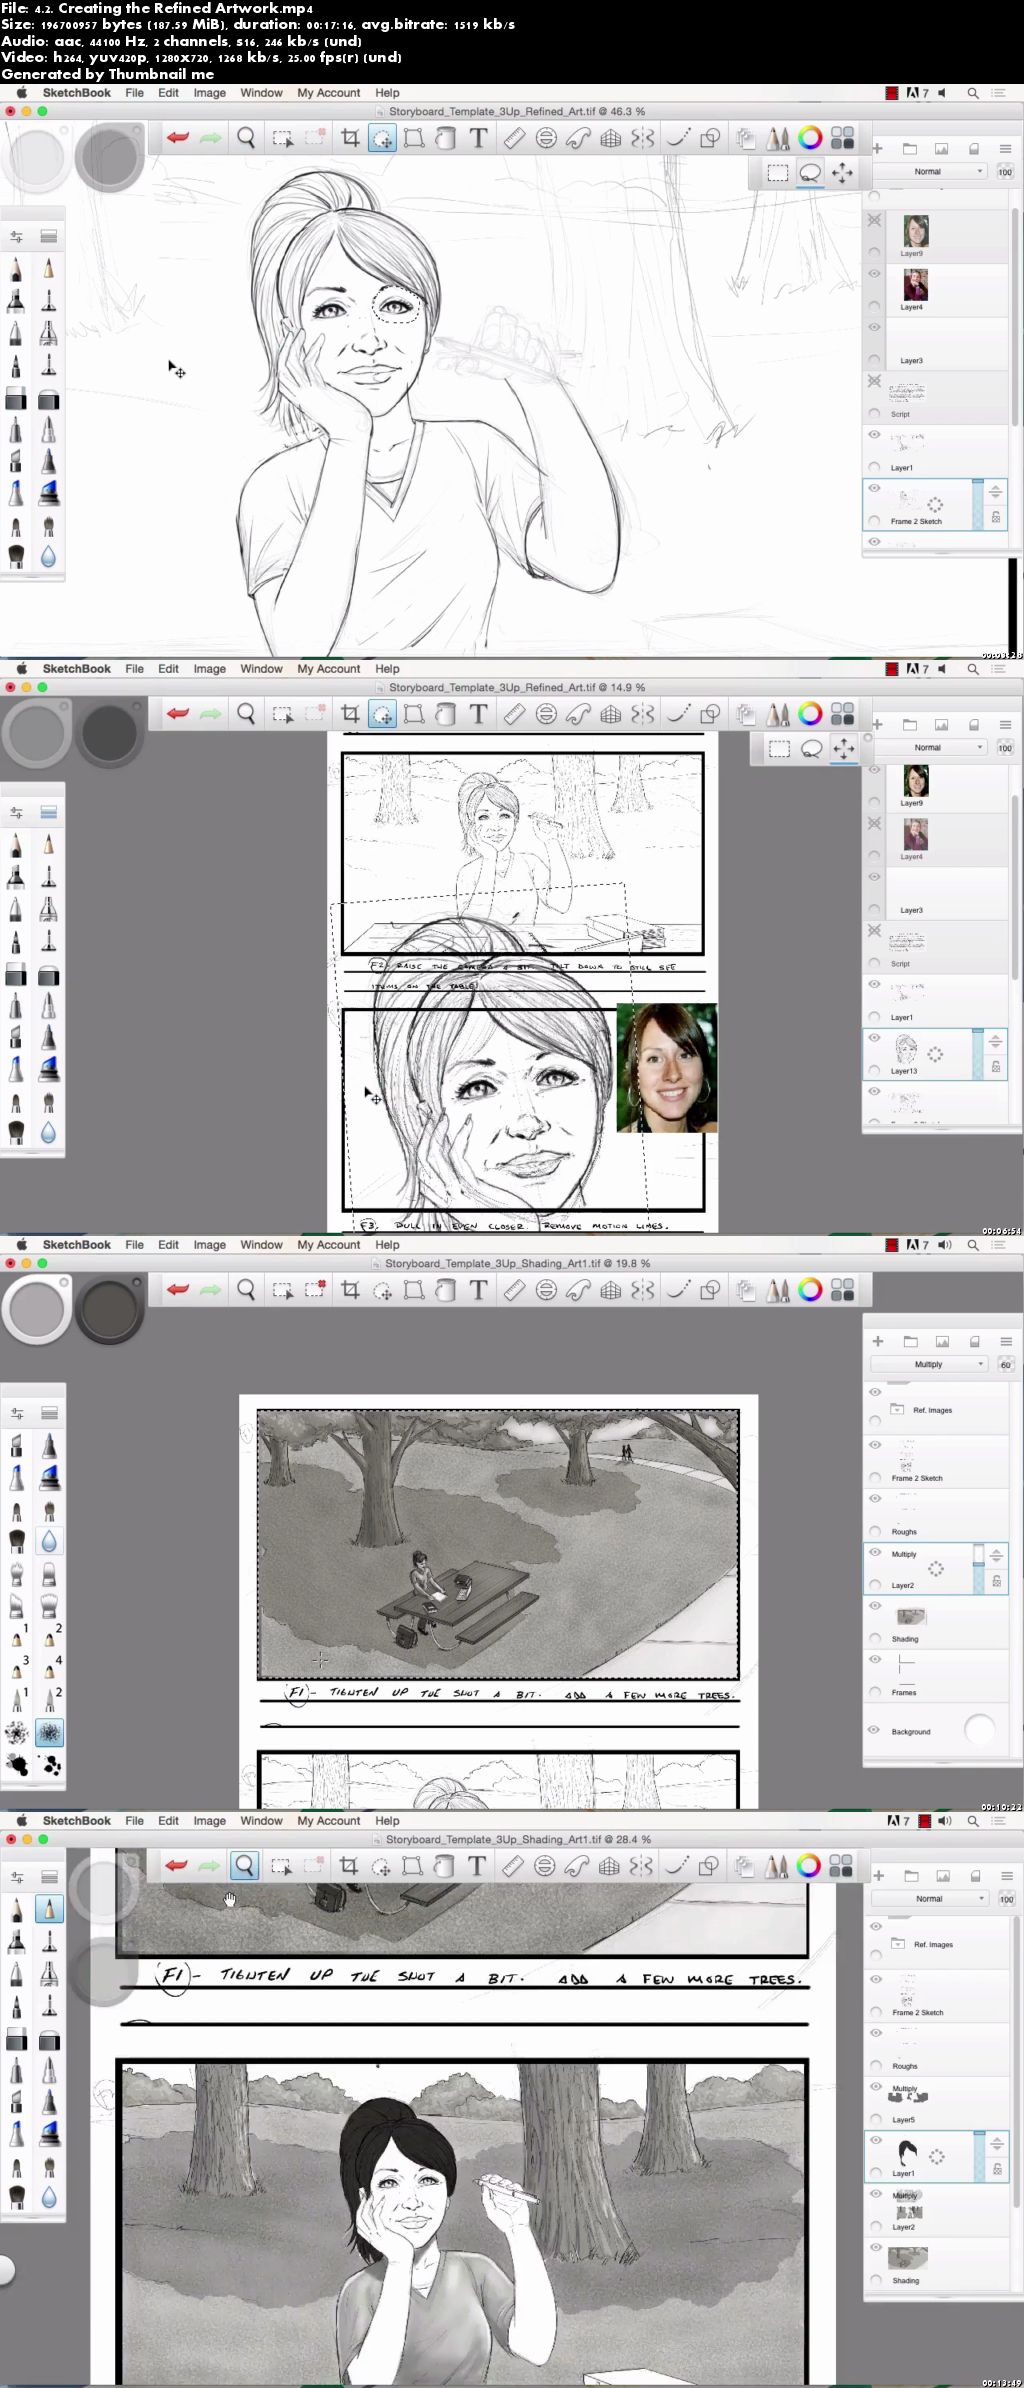This screenshot has height=2388, width=1024.
Task: Click the Draw Shapes tool in the 19.8 % window toolbar
Action: pos(710,1290)
